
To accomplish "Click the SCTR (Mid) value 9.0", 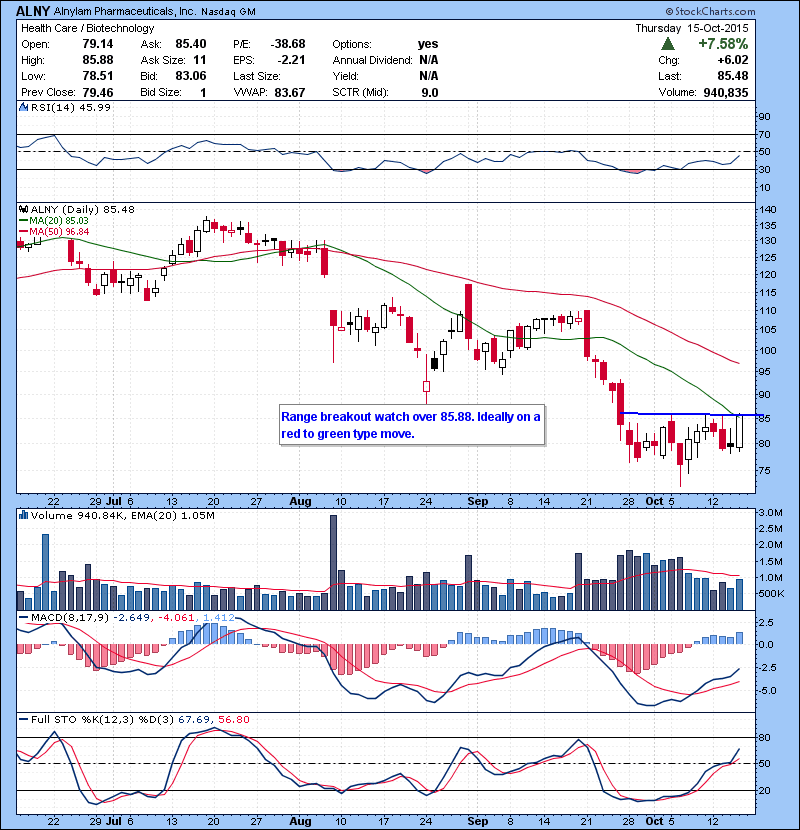I will [430, 92].
